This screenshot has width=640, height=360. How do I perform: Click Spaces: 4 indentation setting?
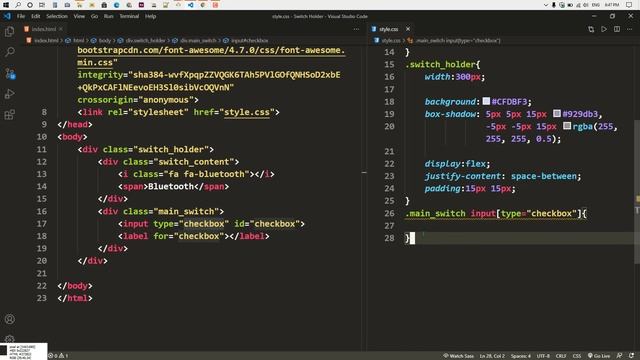tap(520, 356)
